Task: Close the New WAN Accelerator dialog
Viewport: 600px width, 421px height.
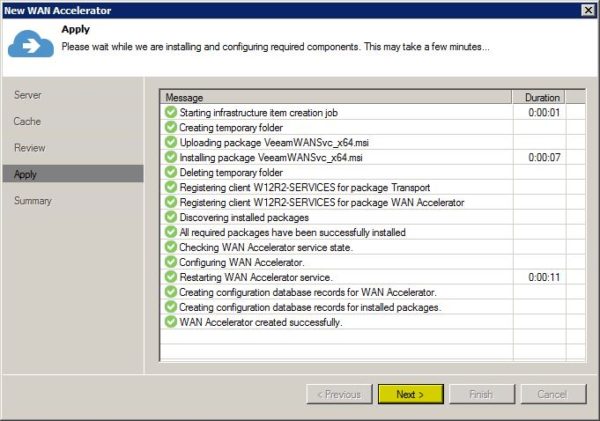Action: point(588,10)
